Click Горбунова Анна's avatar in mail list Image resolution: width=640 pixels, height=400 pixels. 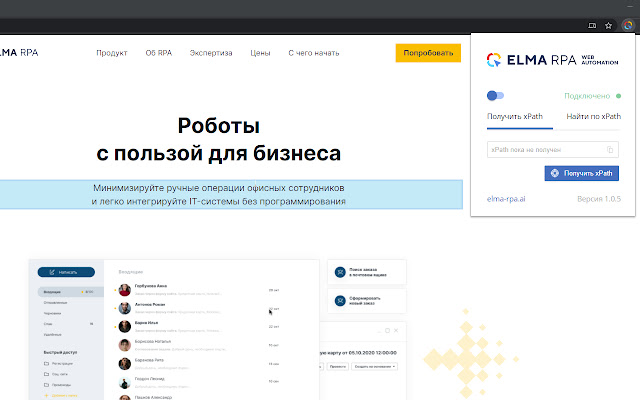click(124, 290)
